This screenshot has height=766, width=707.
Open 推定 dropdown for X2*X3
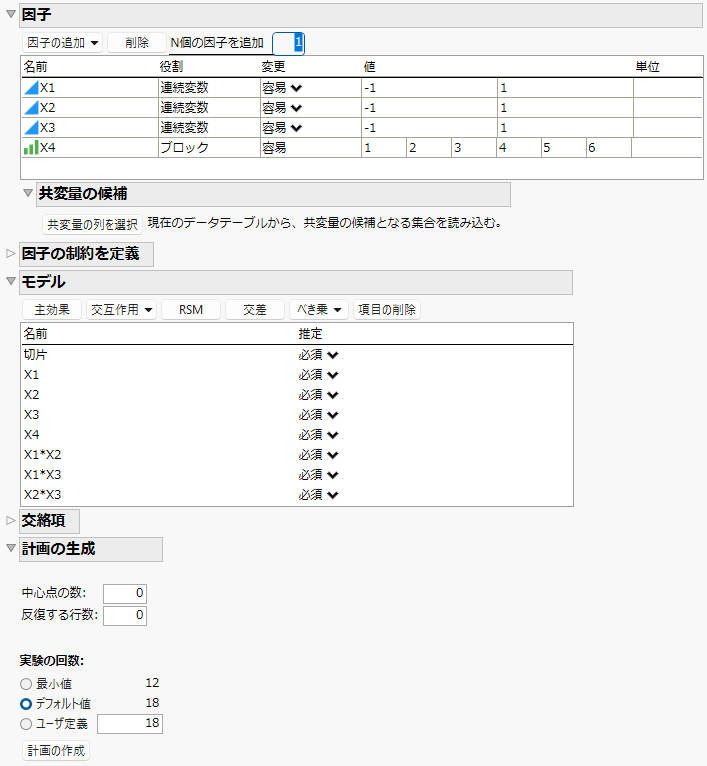pos(333,495)
